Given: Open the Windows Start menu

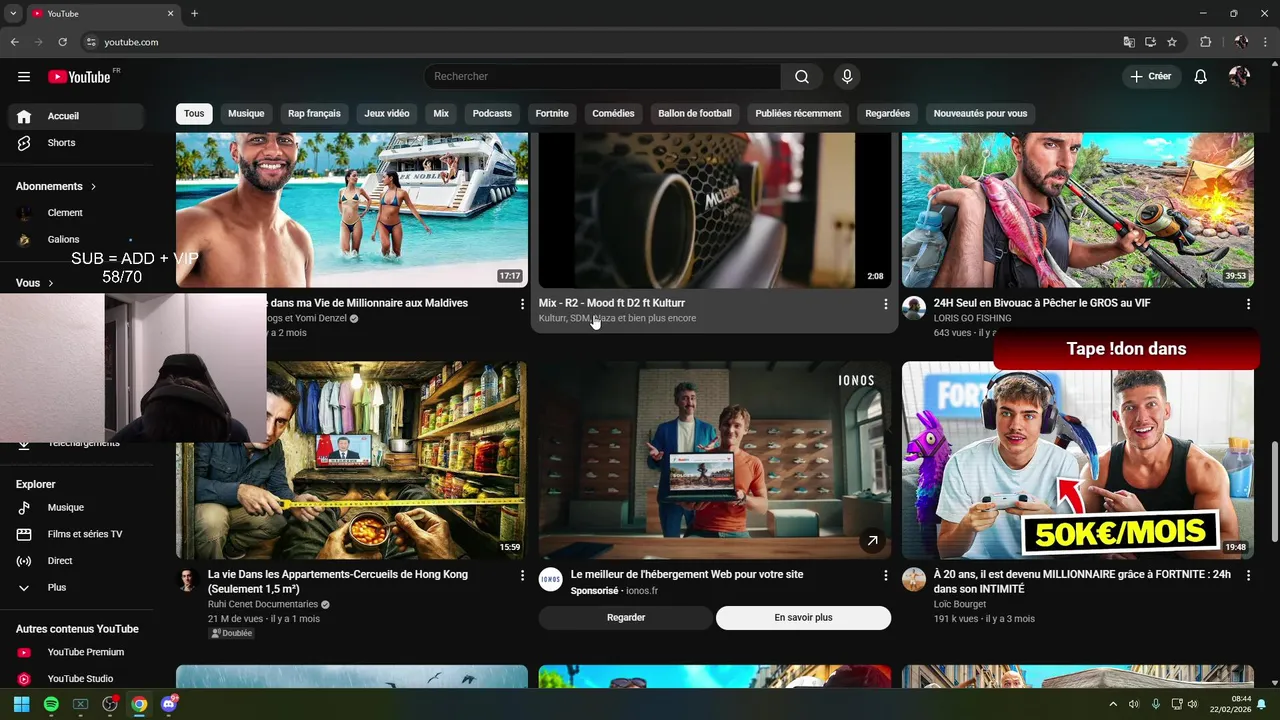Looking at the screenshot, I should click(x=21, y=704).
